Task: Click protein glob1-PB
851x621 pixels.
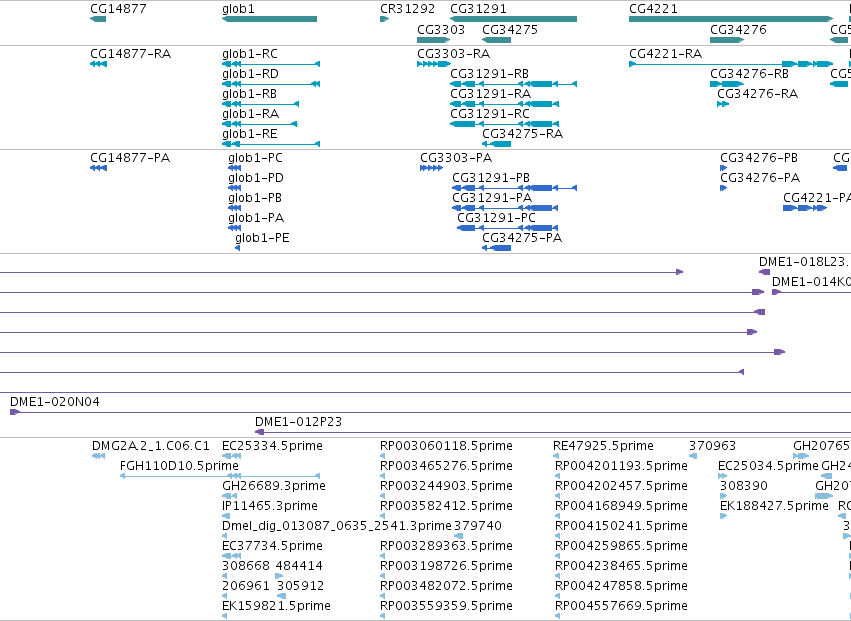Action: point(234,208)
